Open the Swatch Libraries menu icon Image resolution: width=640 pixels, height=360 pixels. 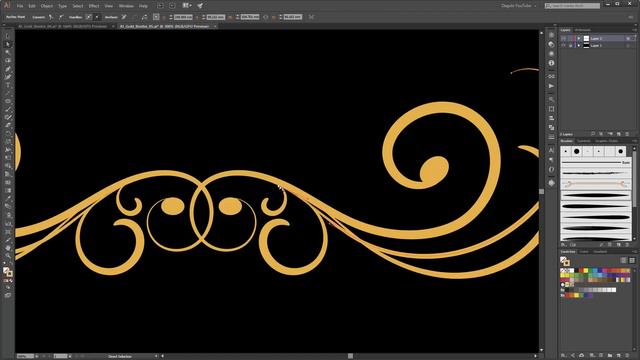(x=563, y=356)
